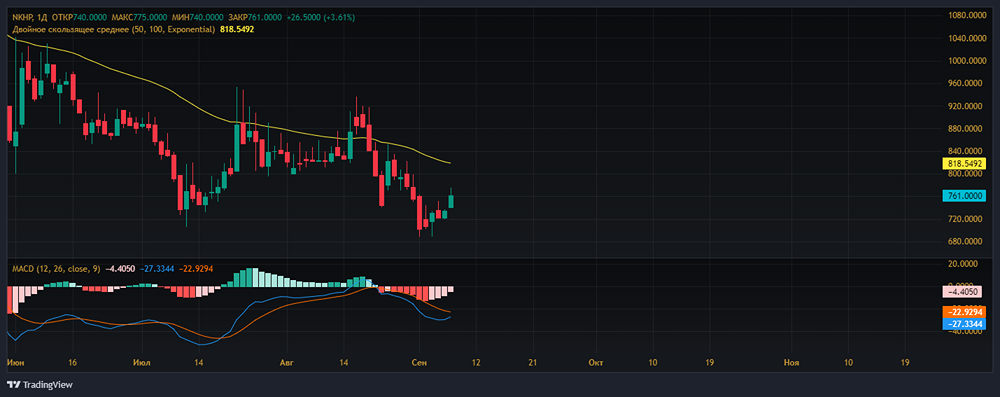Click the Сен label on the time axis
Screen dimensions: 1000x397
pos(419,363)
